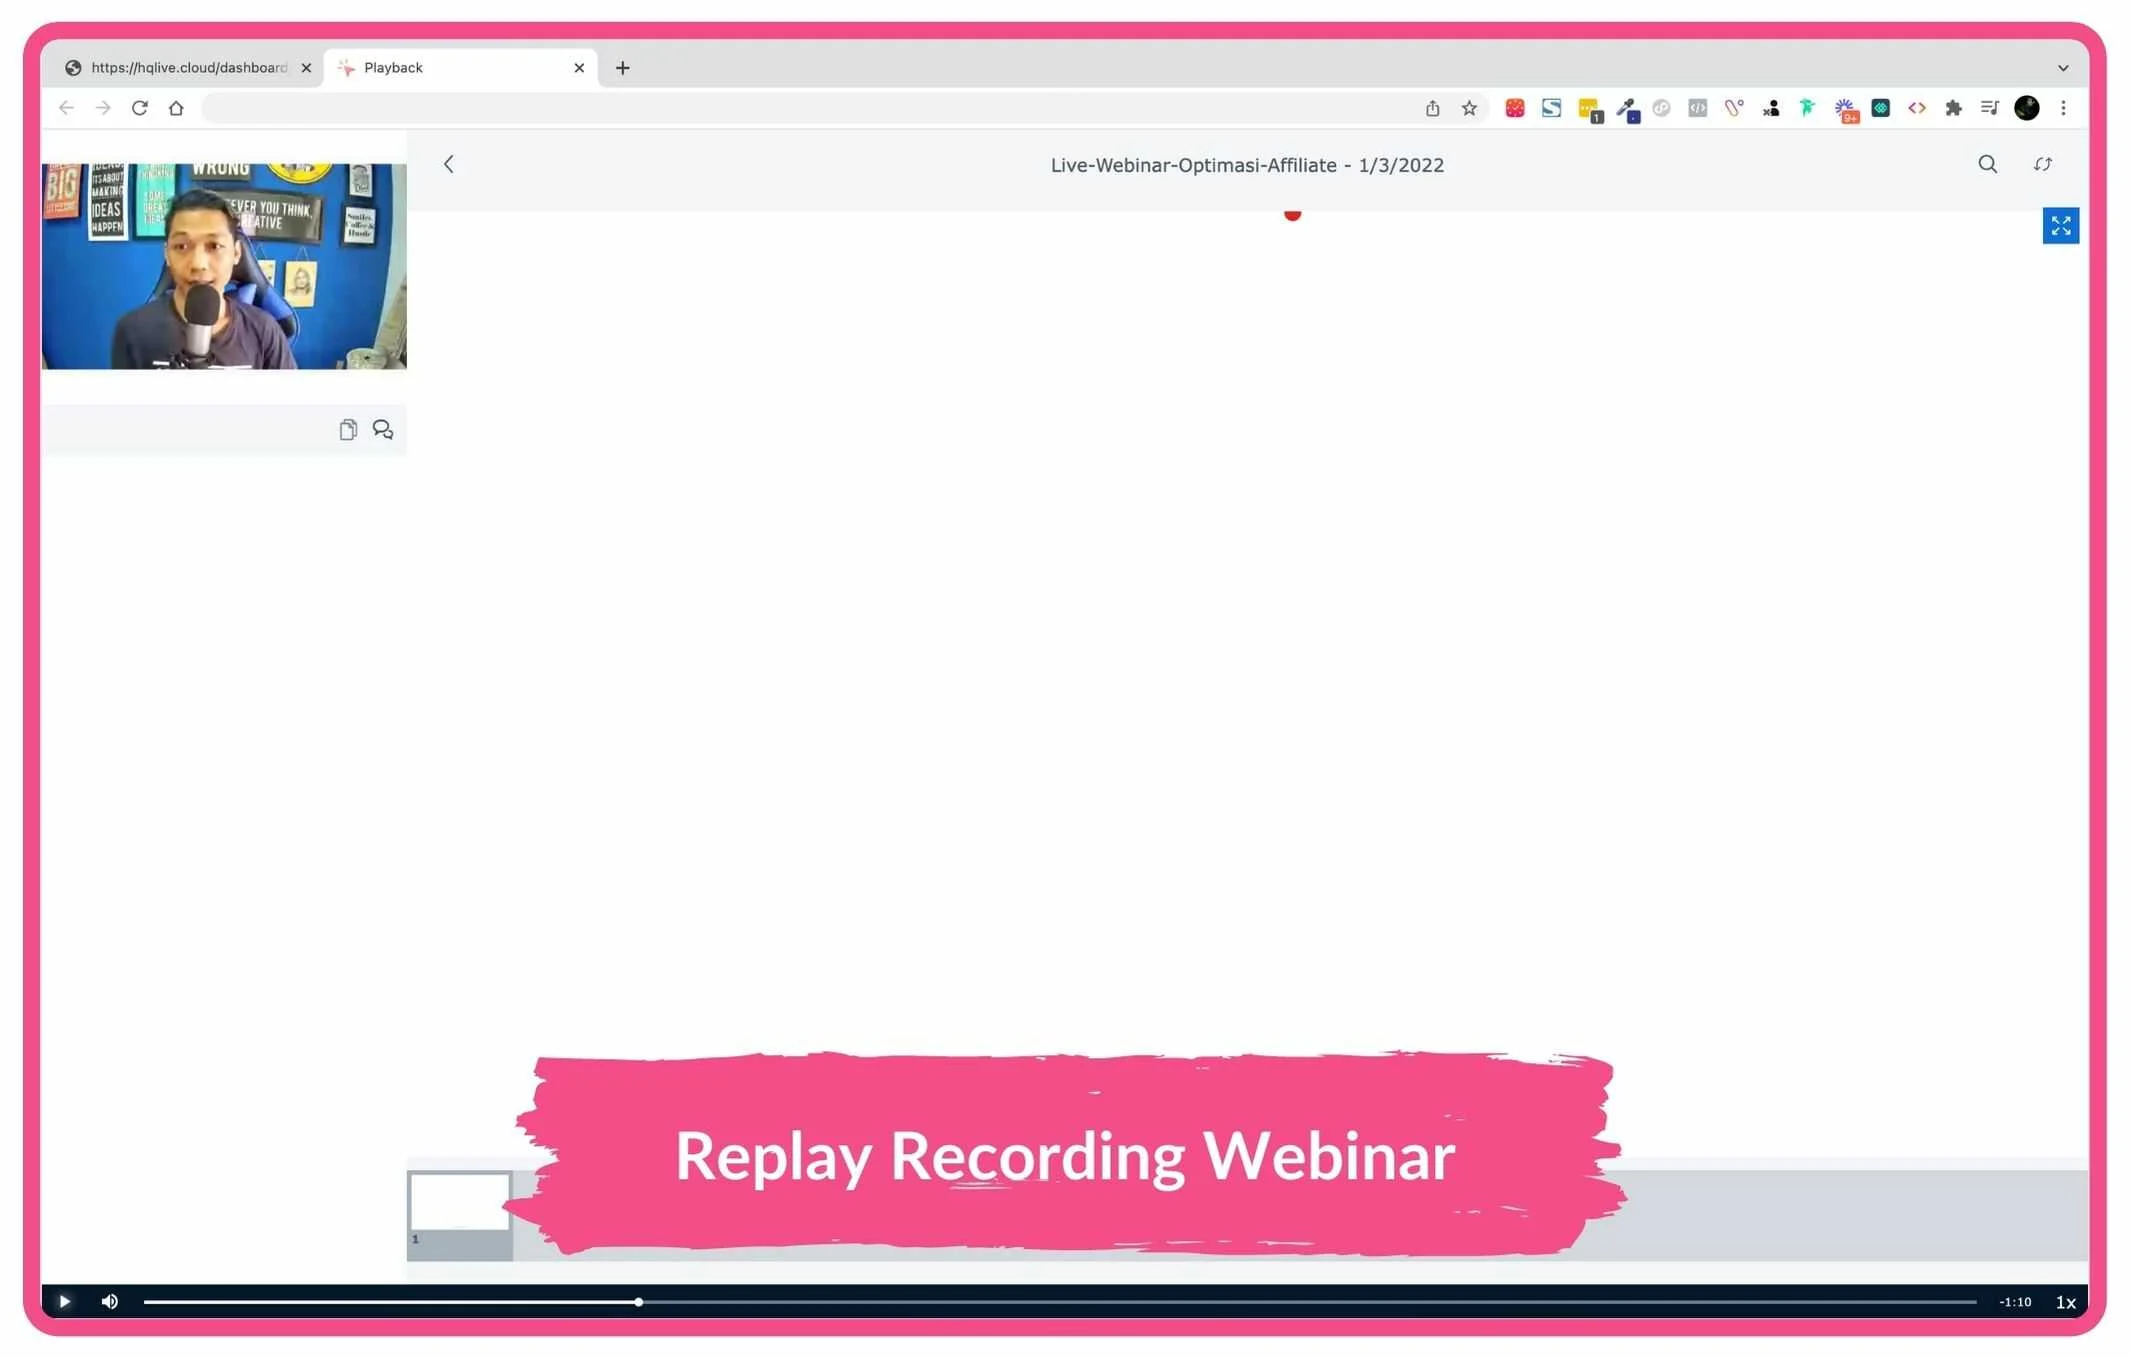The height and width of the screenshot is (1358, 2130).
Task: Expand the tab search dropdown chevron
Action: [2062, 68]
